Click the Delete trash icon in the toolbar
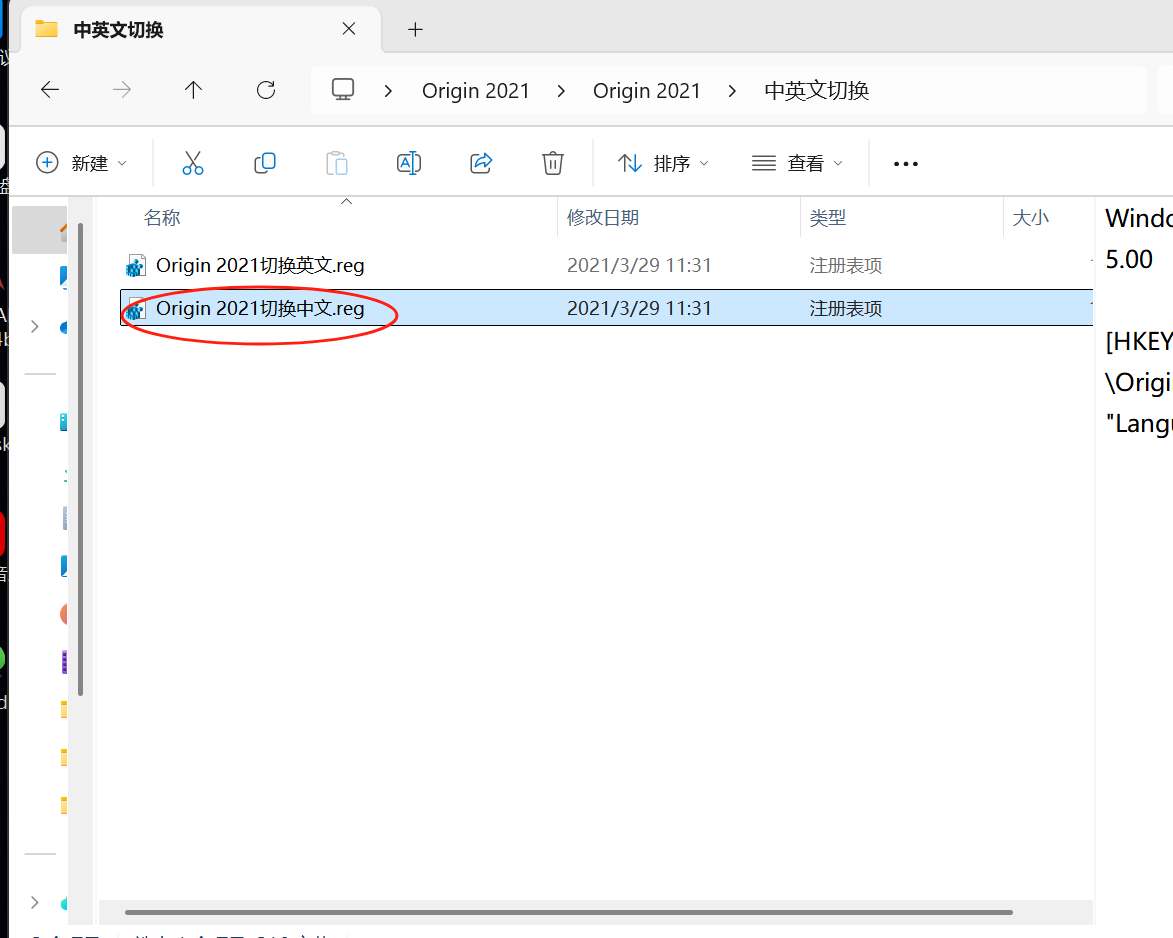Image resolution: width=1173 pixels, height=938 pixels. (x=552, y=162)
